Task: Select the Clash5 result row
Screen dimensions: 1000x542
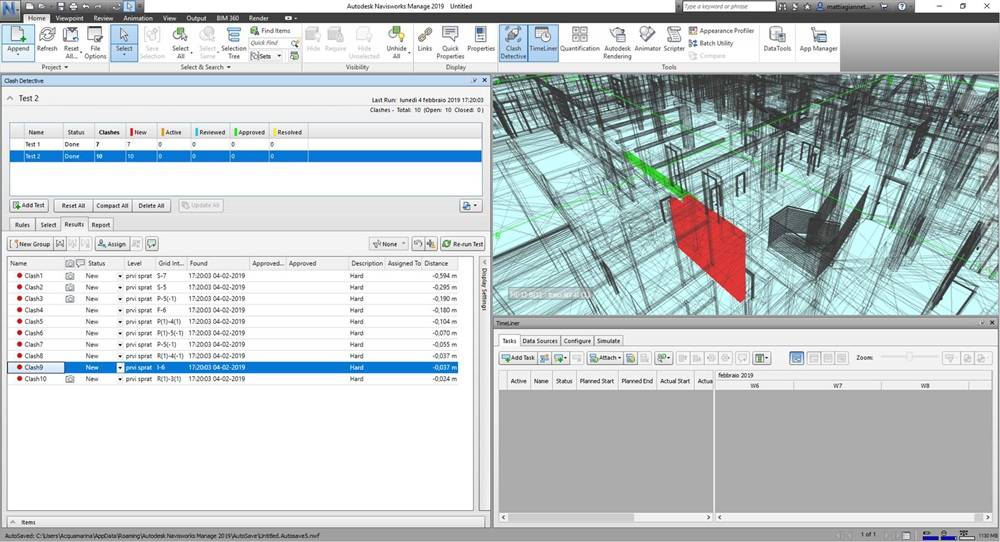Action: click(x=233, y=322)
